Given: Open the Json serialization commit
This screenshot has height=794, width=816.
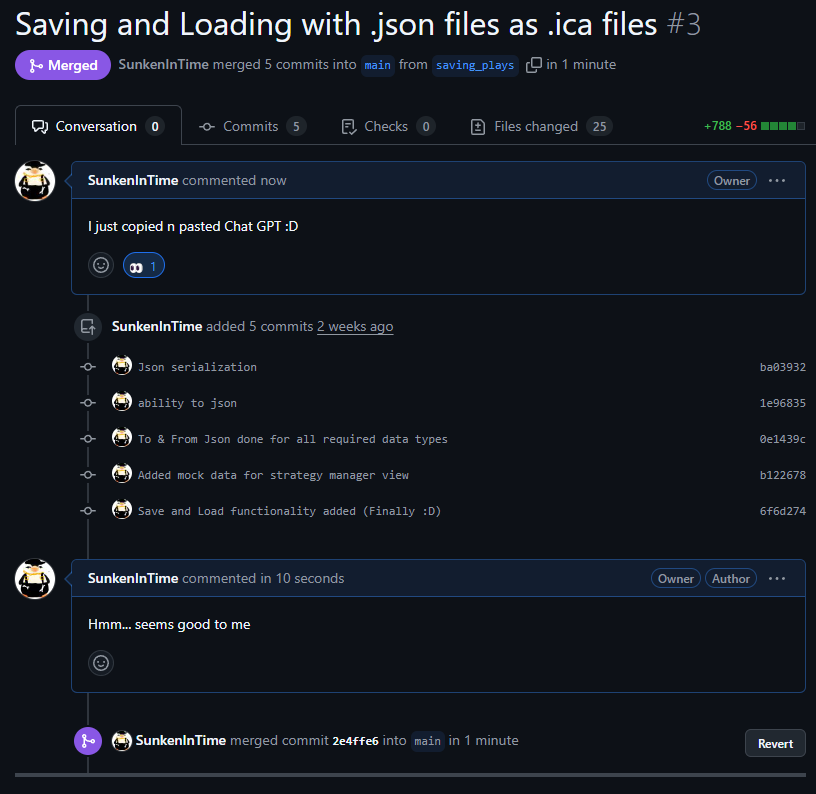Looking at the screenshot, I should pos(197,367).
